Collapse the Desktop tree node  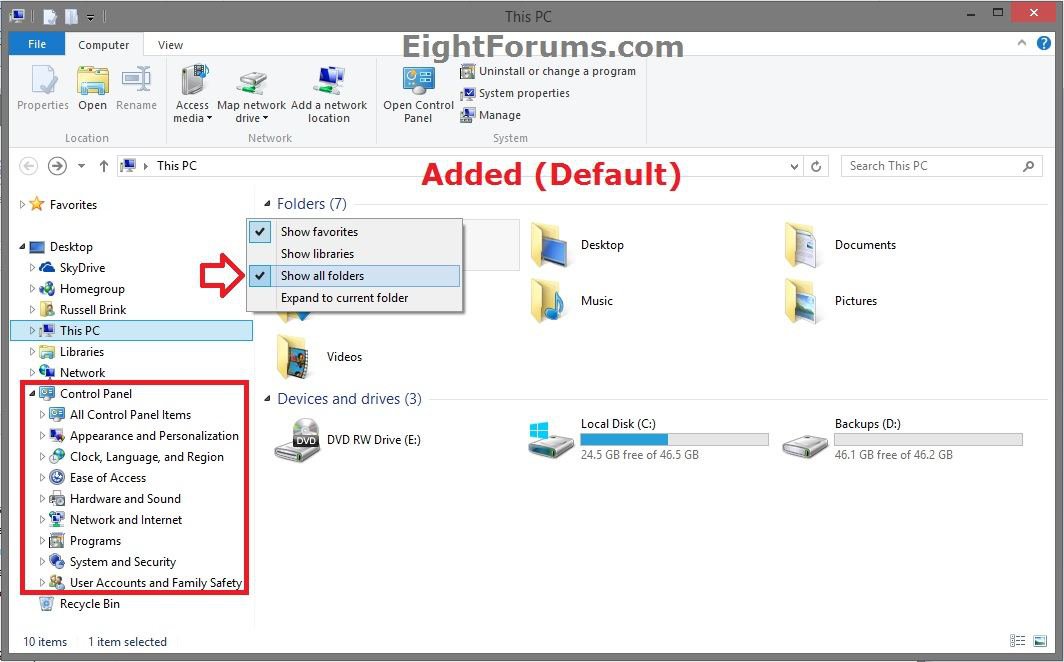pyautogui.click(x=22, y=247)
